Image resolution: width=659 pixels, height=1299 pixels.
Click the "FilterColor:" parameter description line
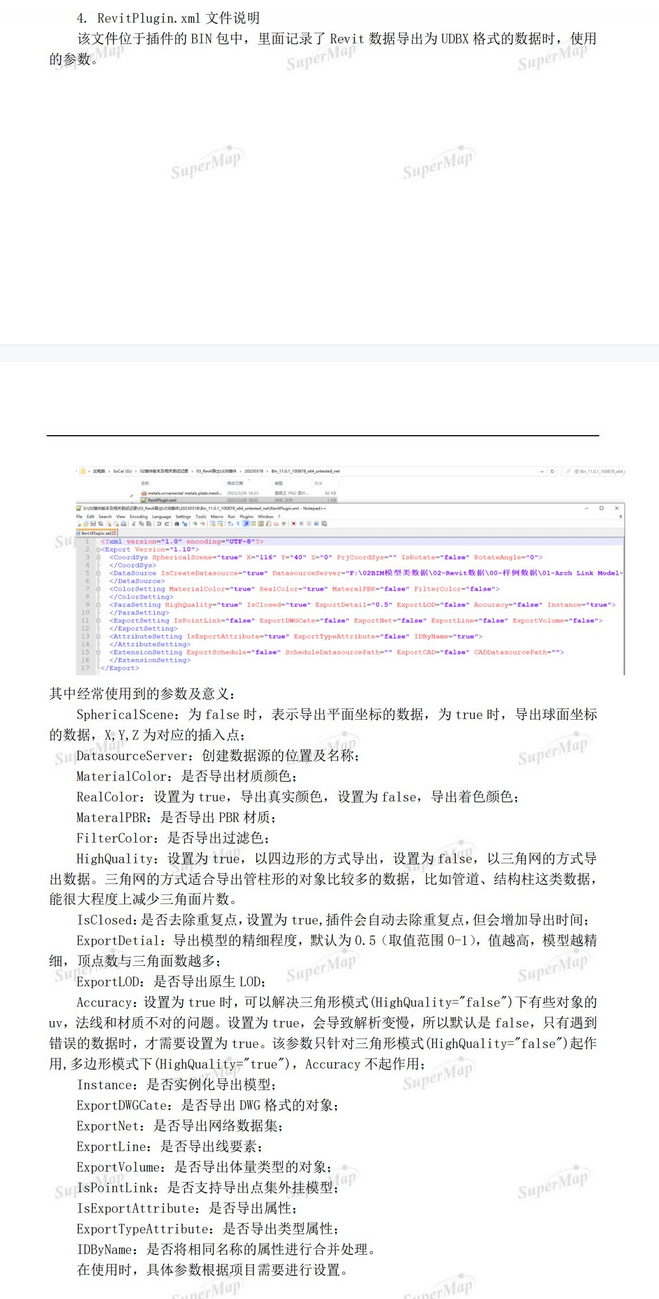pyautogui.click(x=173, y=838)
